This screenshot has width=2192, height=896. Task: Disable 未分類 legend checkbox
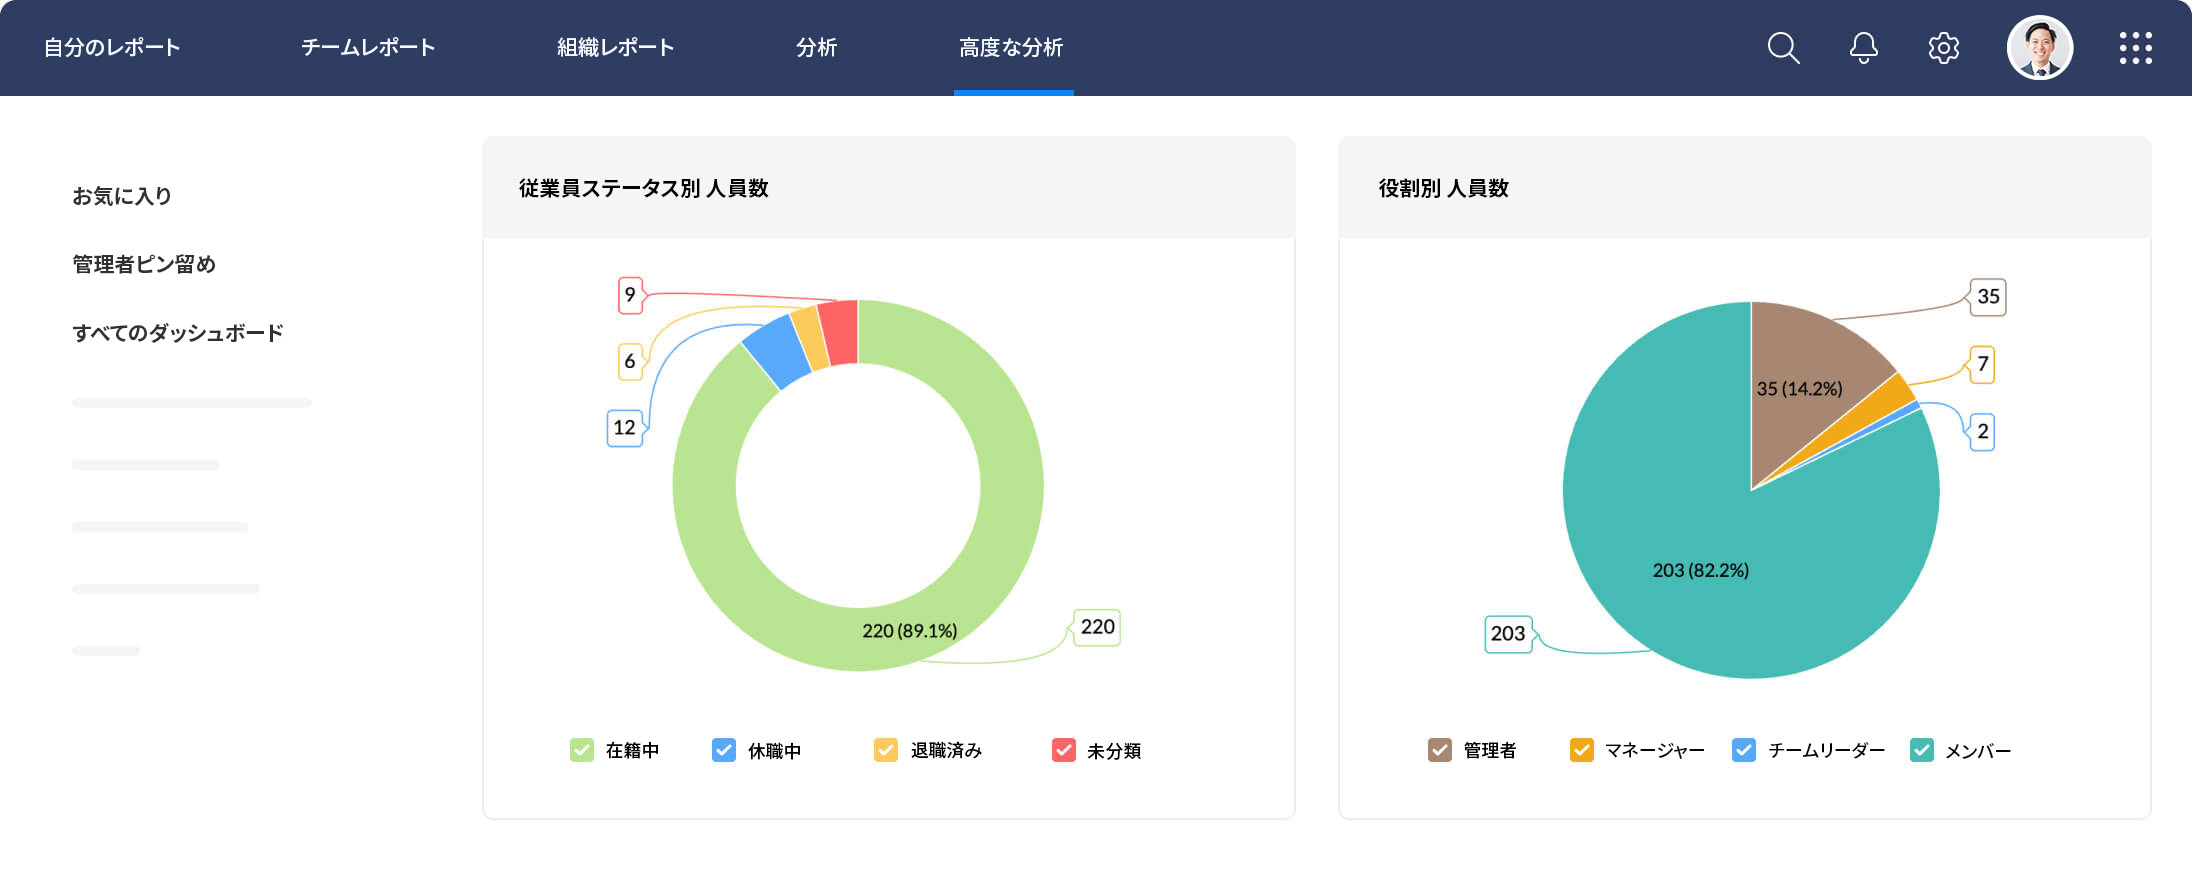1064,750
